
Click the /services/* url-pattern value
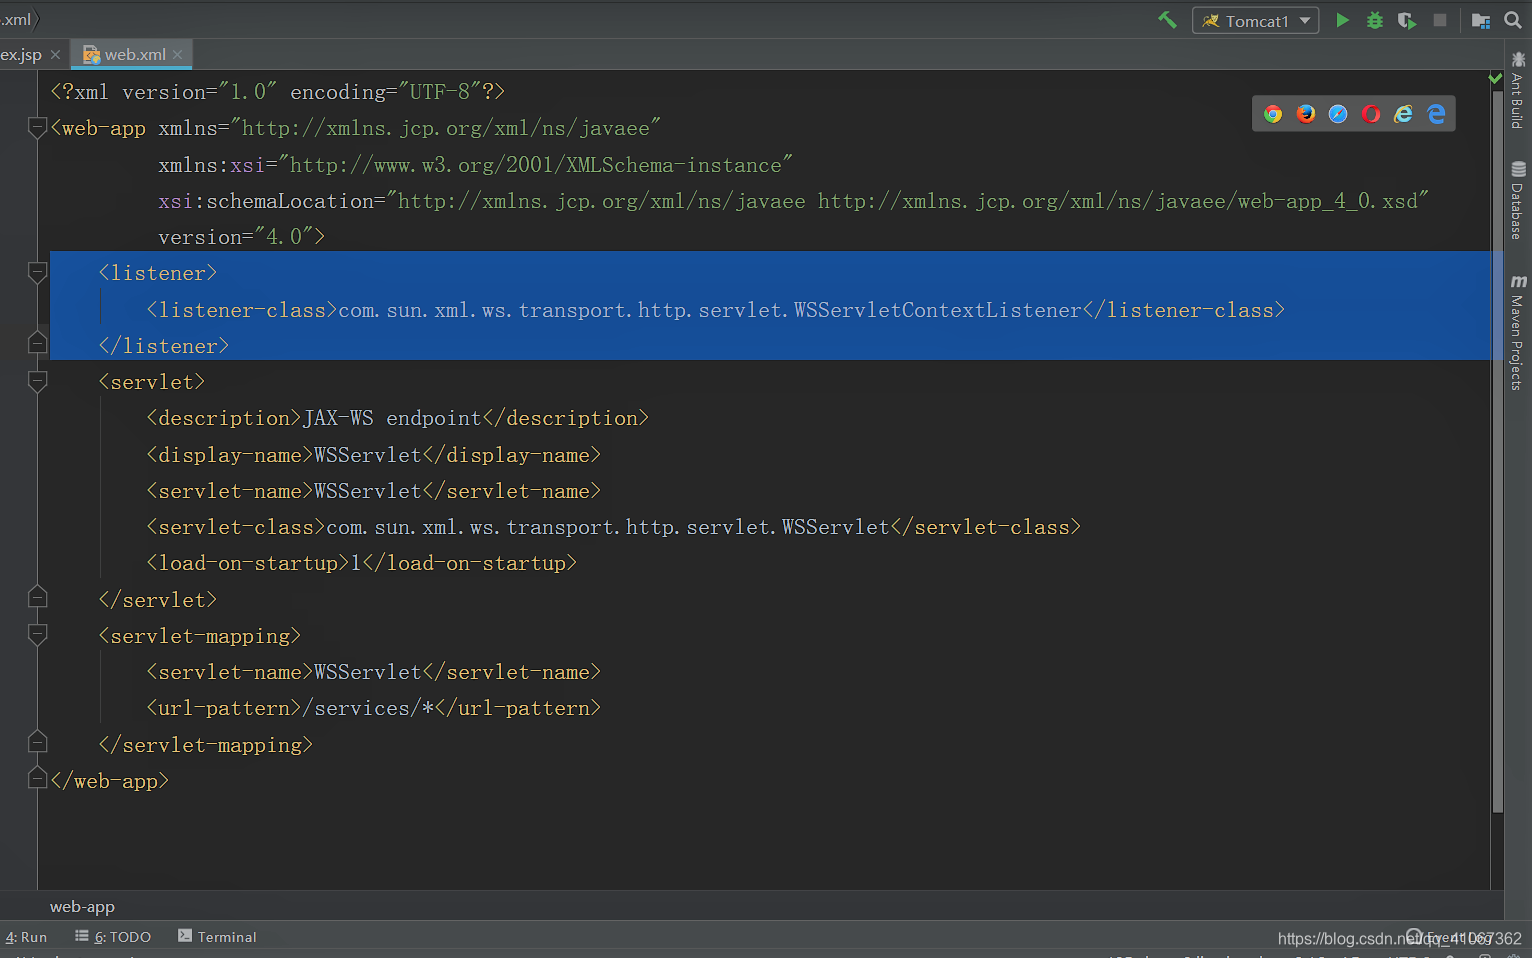click(368, 708)
